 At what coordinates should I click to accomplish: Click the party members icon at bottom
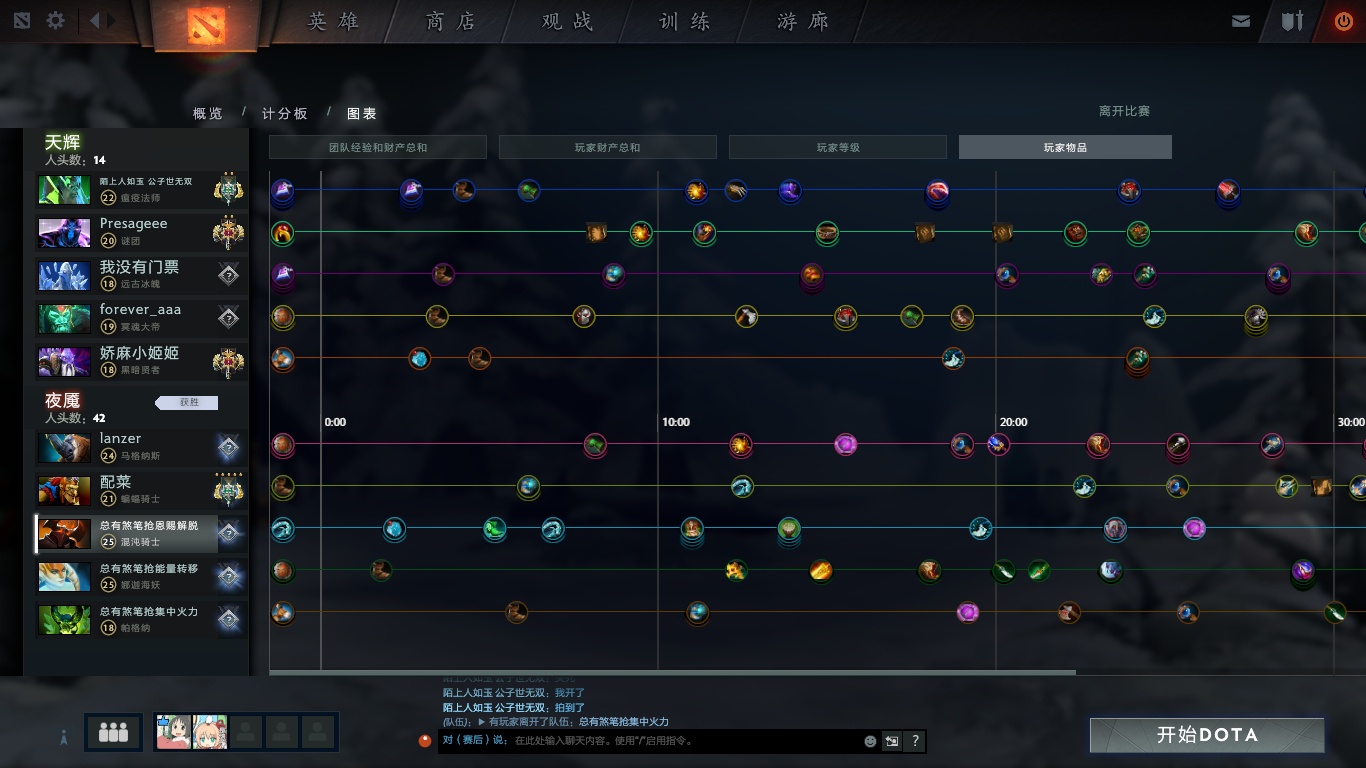[x=113, y=732]
